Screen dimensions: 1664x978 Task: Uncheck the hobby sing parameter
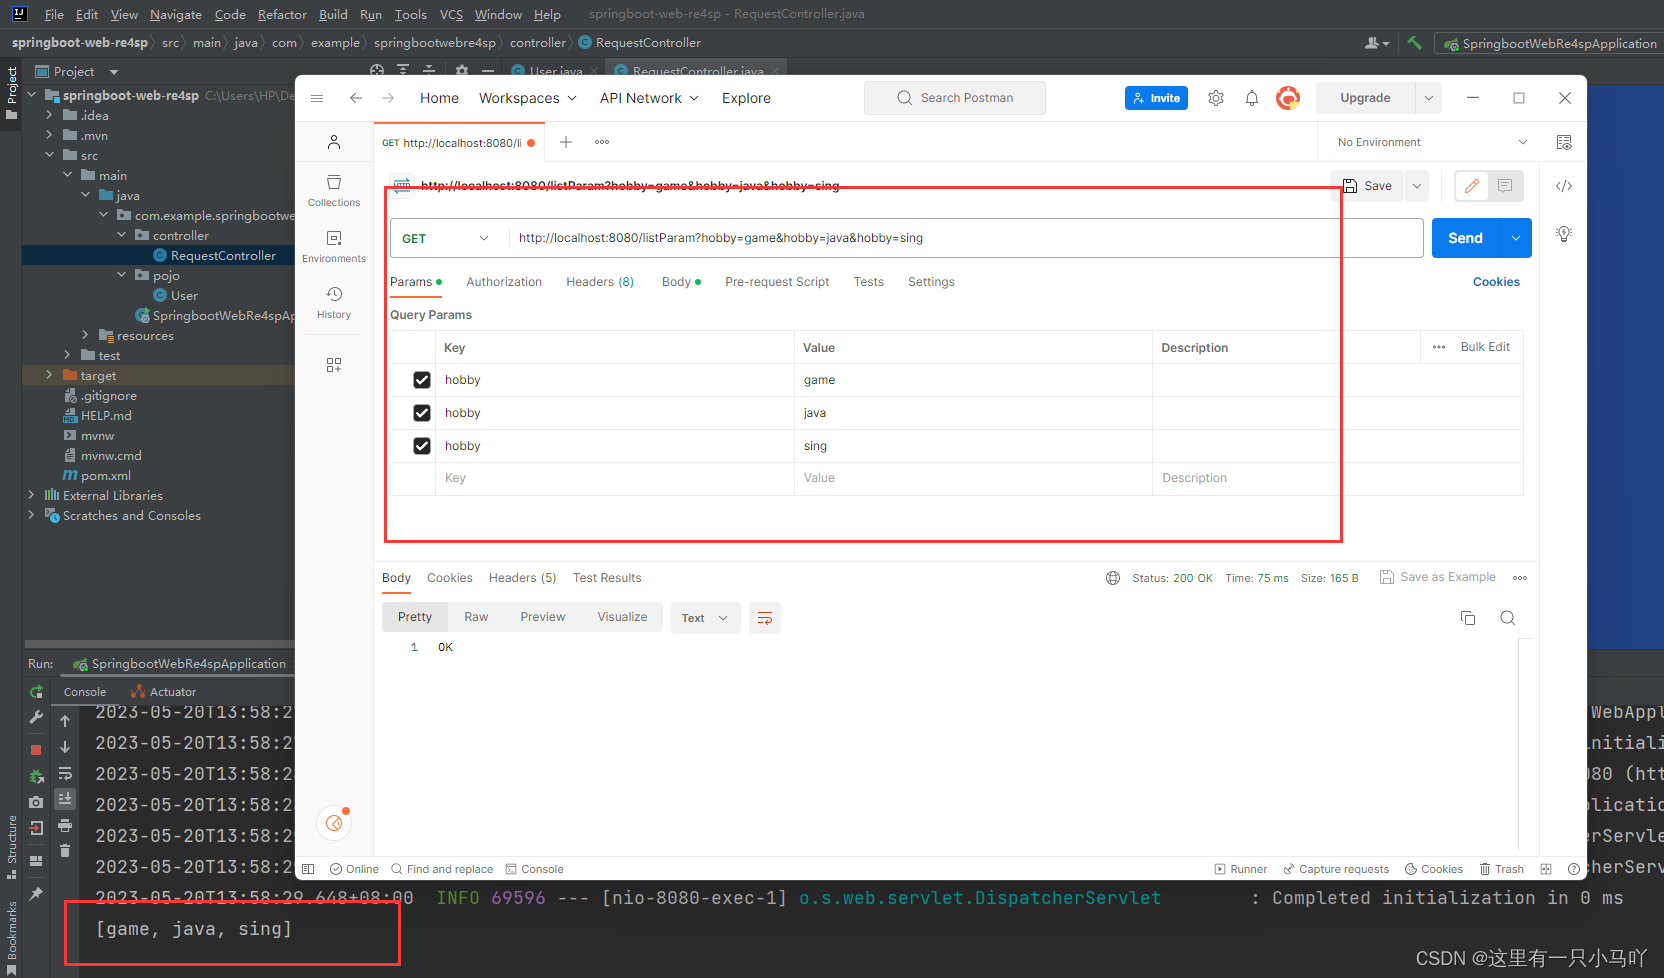coord(422,446)
